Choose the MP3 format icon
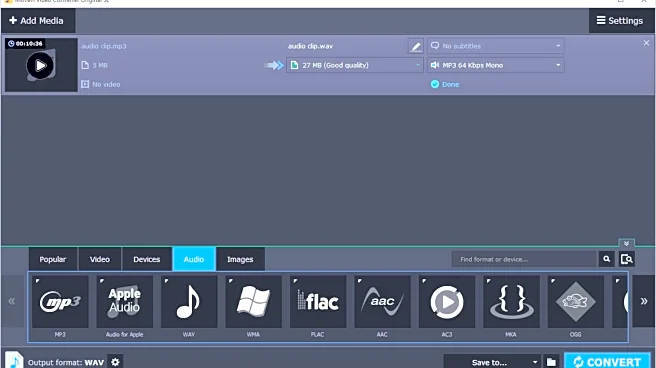The image size is (656, 368). (x=60, y=302)
